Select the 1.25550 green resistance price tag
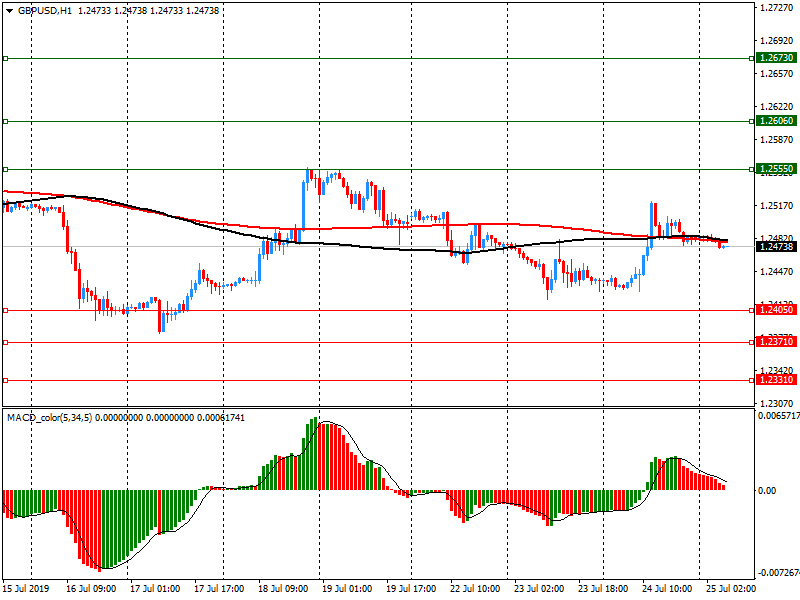 (776, 169)
